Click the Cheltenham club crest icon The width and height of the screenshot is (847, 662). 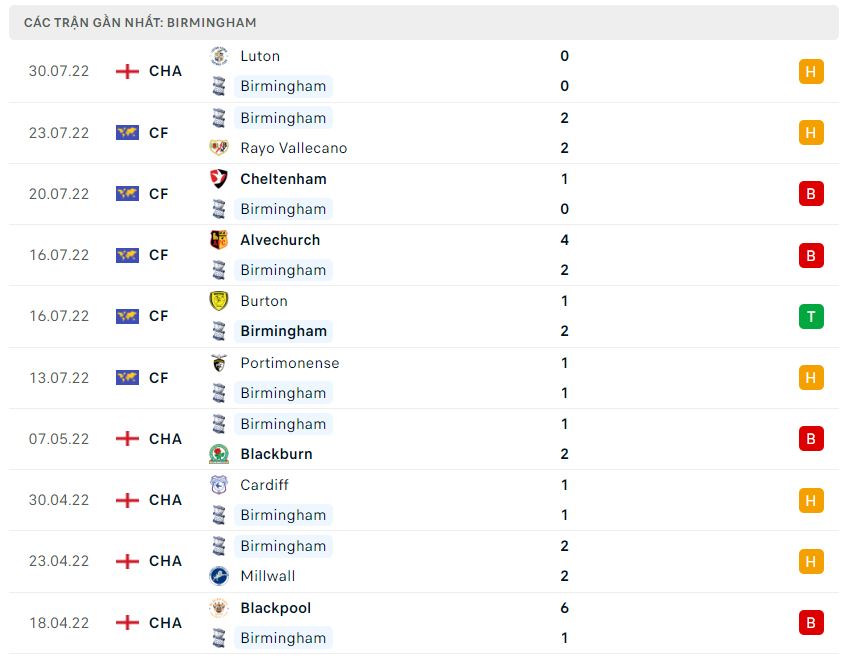pos(219,179)
